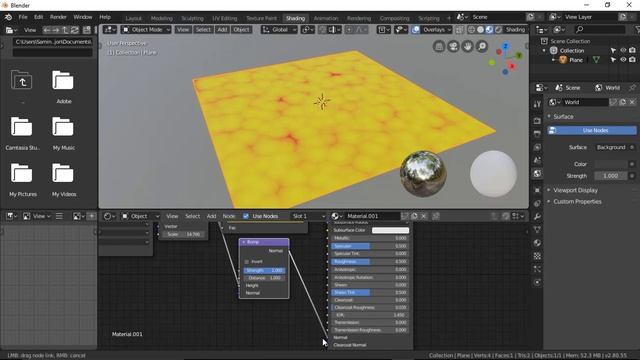Open the Global transform orientation dropdown
The width and height of the screenshot is (640, 360).
279,30
